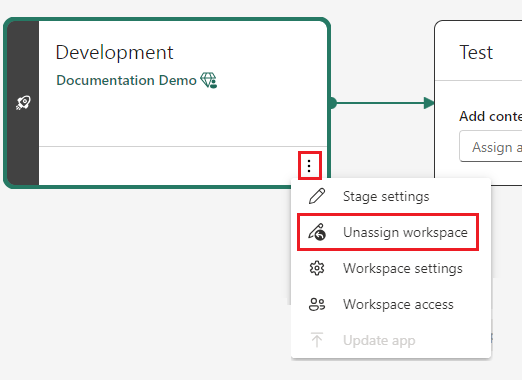Image resolution: width=522 pixels, height=380 pixels.
Task: Click the unassign icon with undo arrow
Action: click(x=317, y=232)
